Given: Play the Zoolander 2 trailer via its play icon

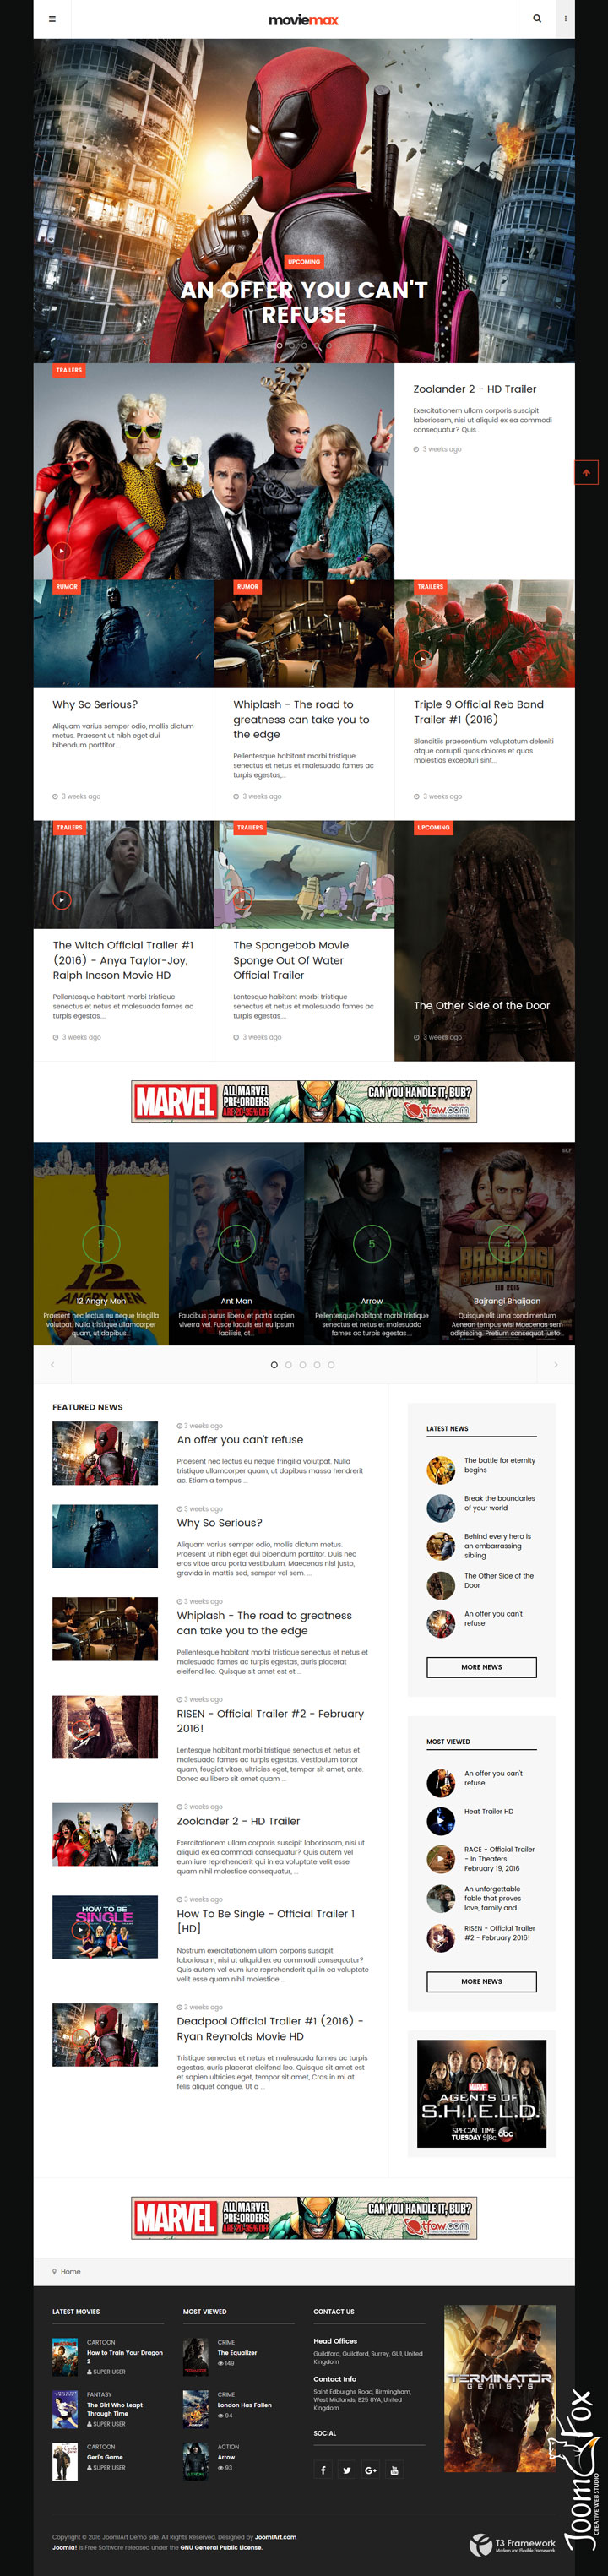Looking at the screenshot, I should [x=62, y=550].
